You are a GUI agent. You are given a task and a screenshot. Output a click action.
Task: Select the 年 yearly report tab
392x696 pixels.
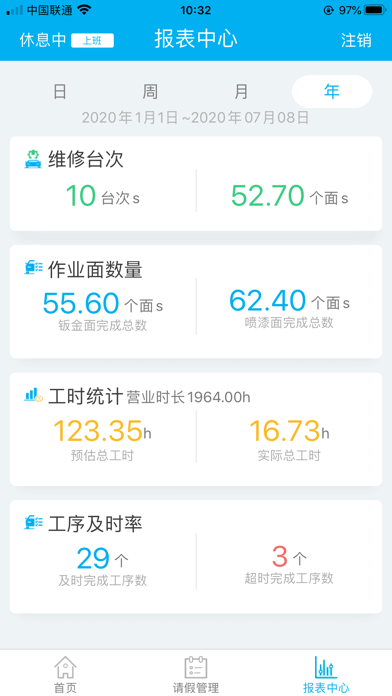click(x=332, y=91)
